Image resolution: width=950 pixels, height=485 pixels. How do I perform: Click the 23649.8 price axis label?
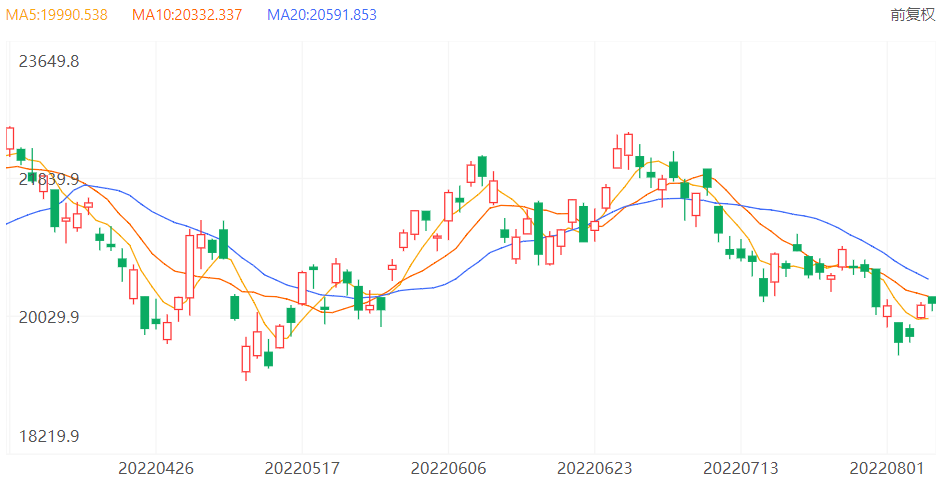pos(49,62)
